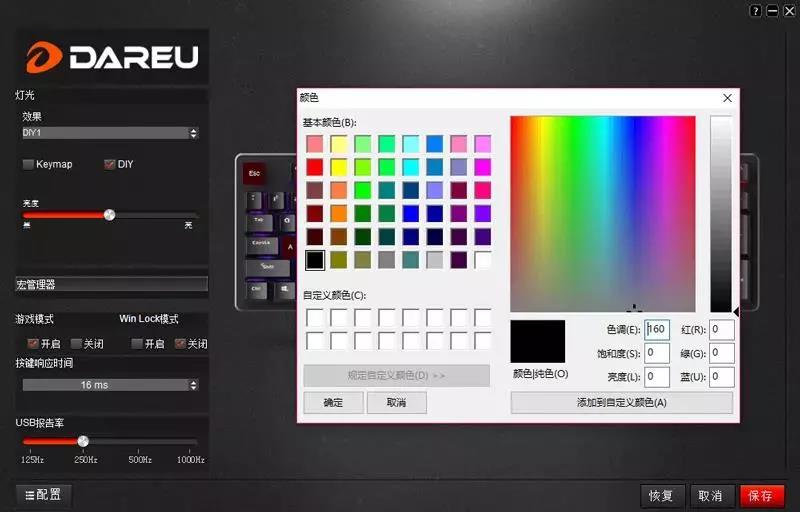Set 游戏模式 to 关闭
This screenshot has height=512, width=800.
click(x=76, y=344)
